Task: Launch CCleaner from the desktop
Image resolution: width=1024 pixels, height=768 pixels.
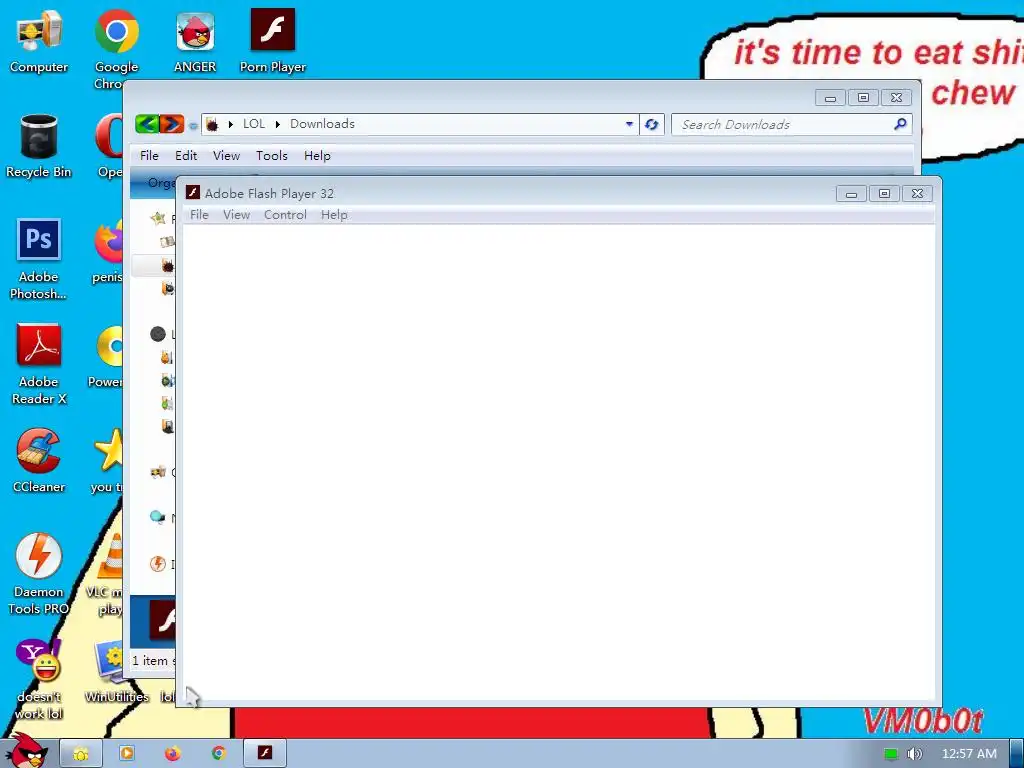Action: pyautogui.click(x=39, y=461)
